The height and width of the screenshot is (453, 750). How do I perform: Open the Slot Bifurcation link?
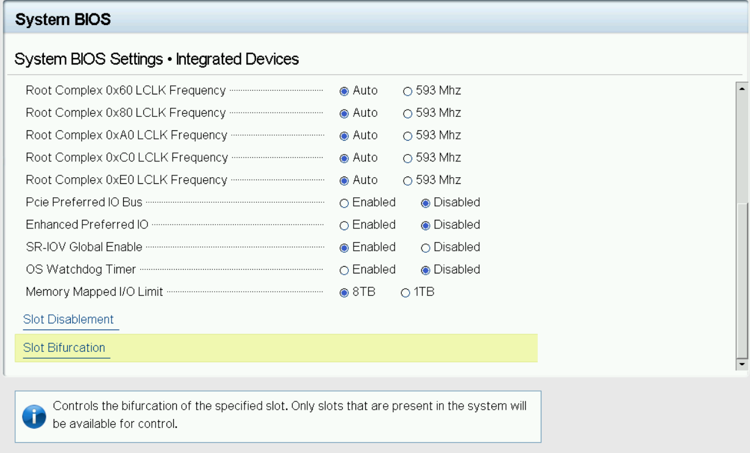64,347
